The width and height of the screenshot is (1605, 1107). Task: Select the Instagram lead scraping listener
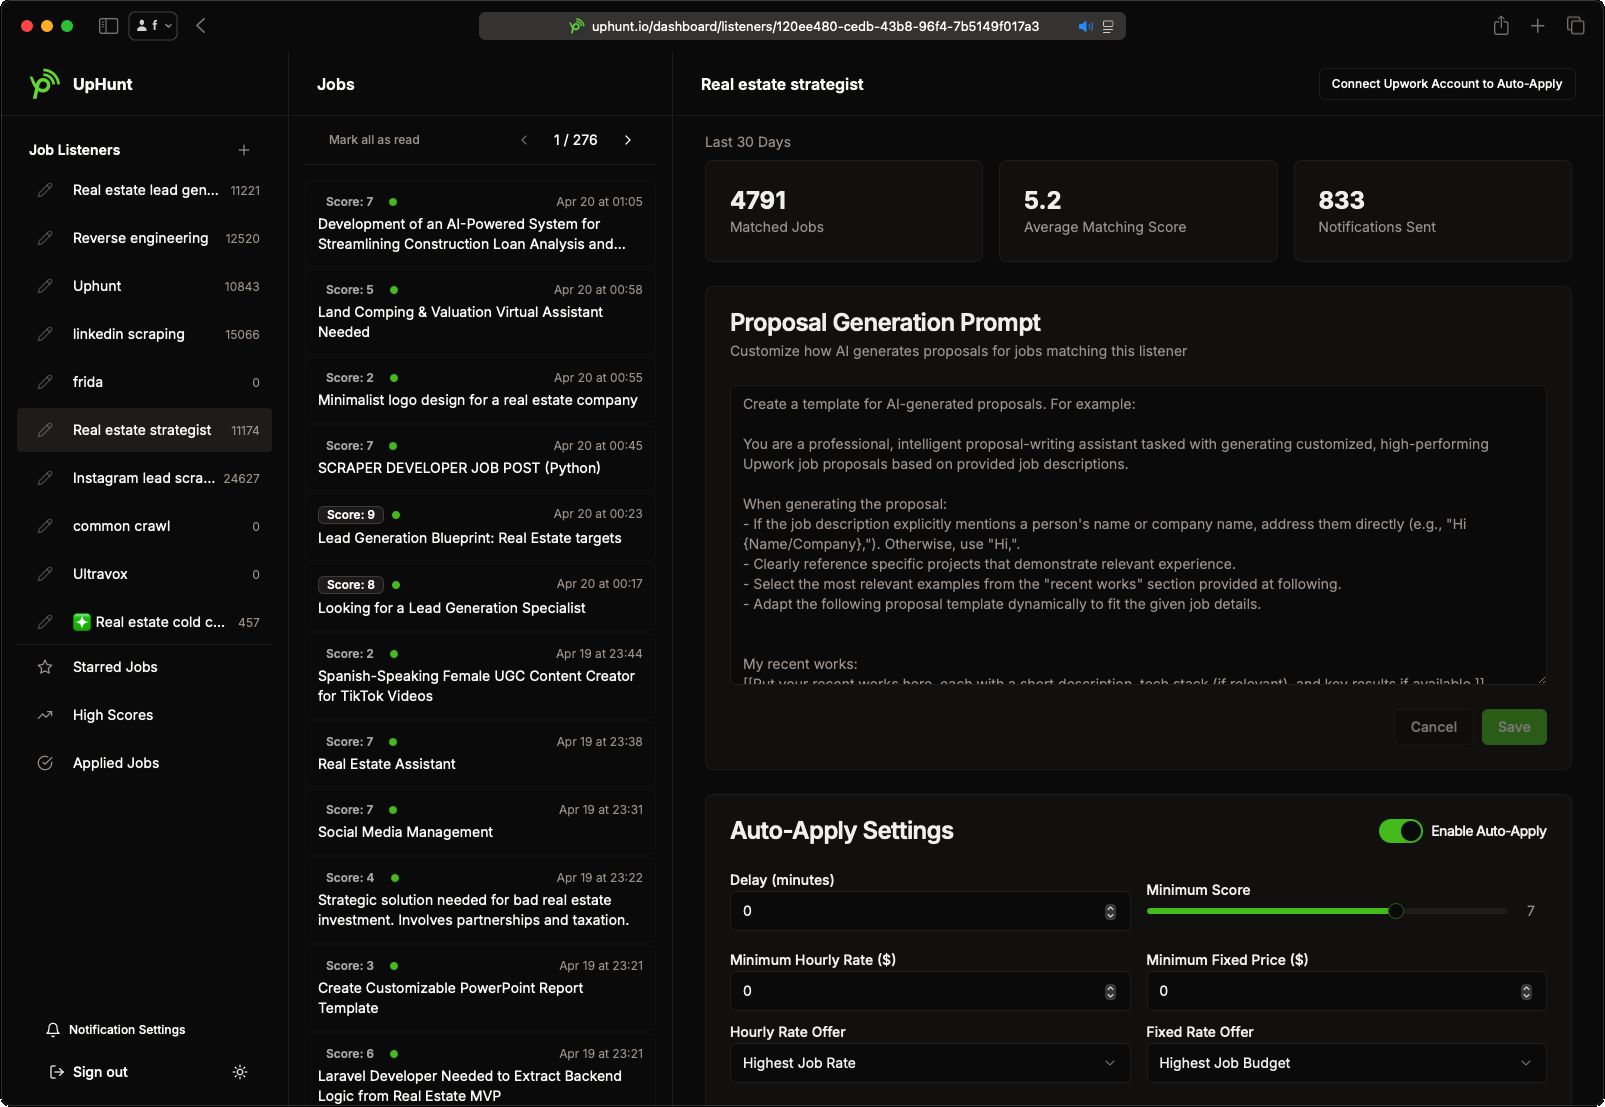pyautogui.click(x=144, y=478)
